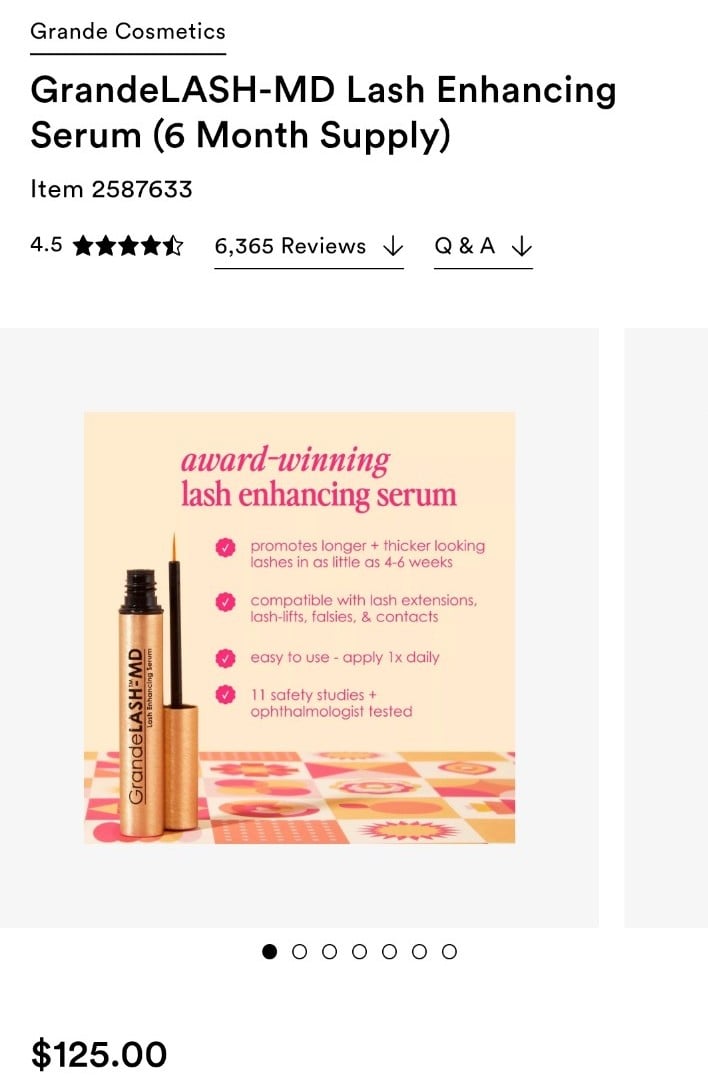The image size is (708, 1086).
Task: Click the Item 2587633 number text
Action: coord(112,189)
